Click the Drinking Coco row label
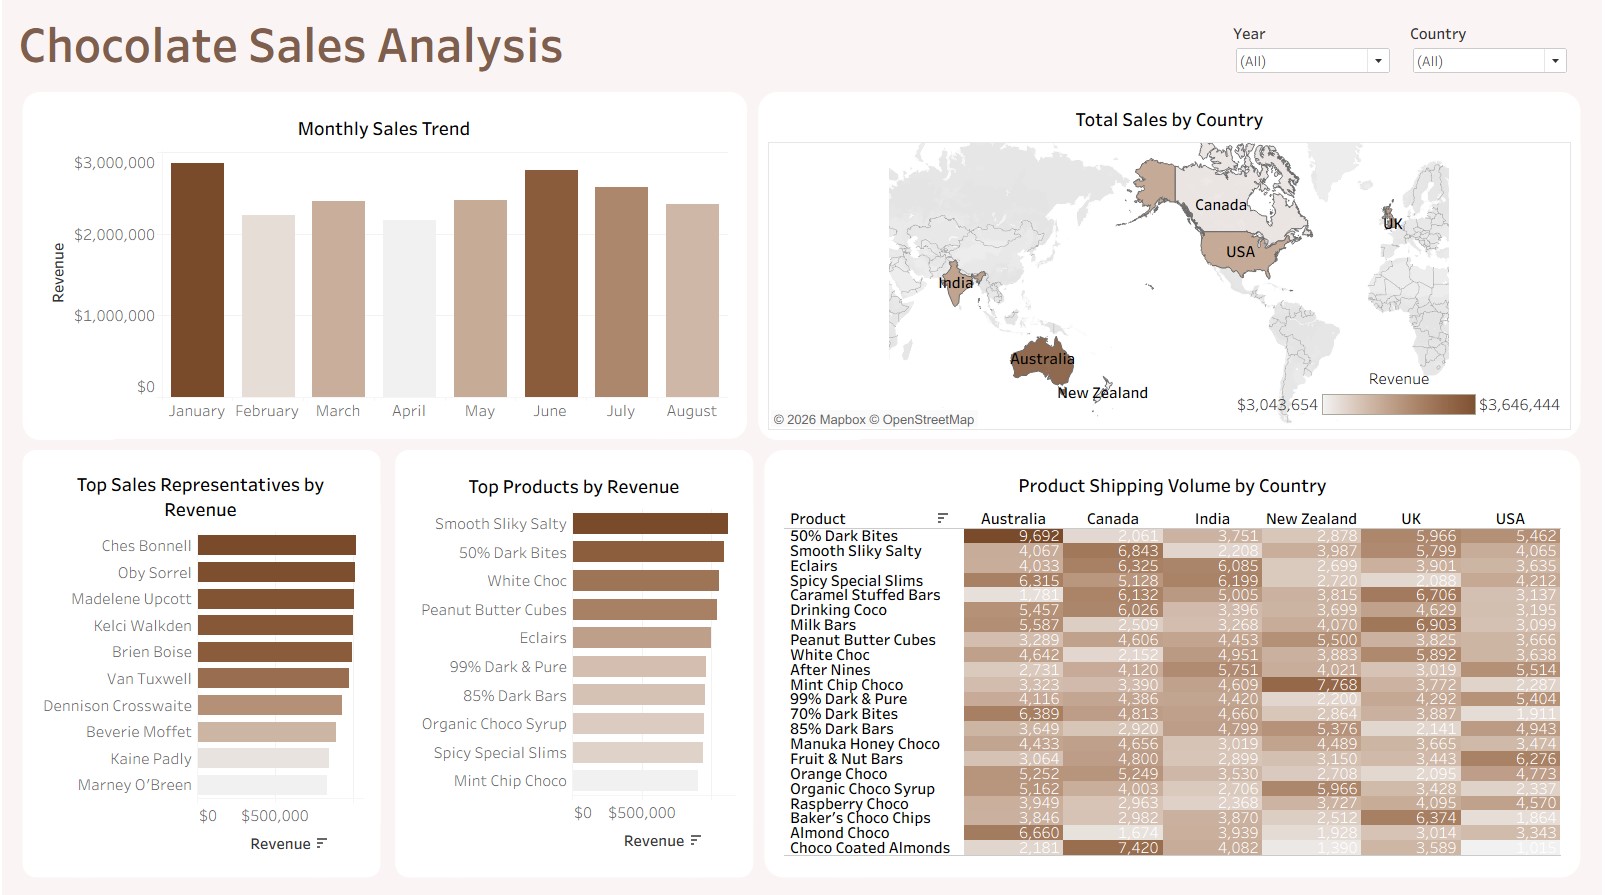 [x=838, y=610]
